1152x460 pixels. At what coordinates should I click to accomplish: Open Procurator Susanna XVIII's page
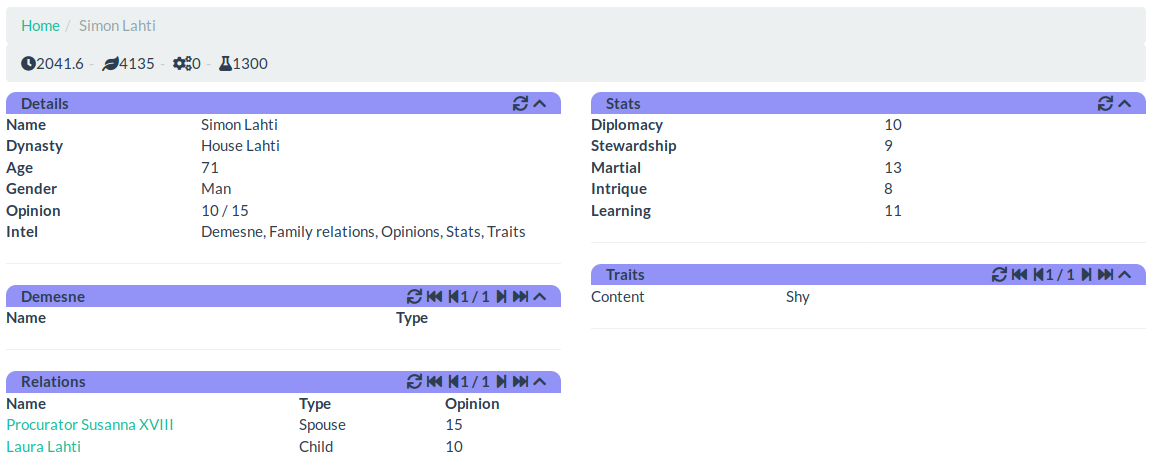click(90, 425)
